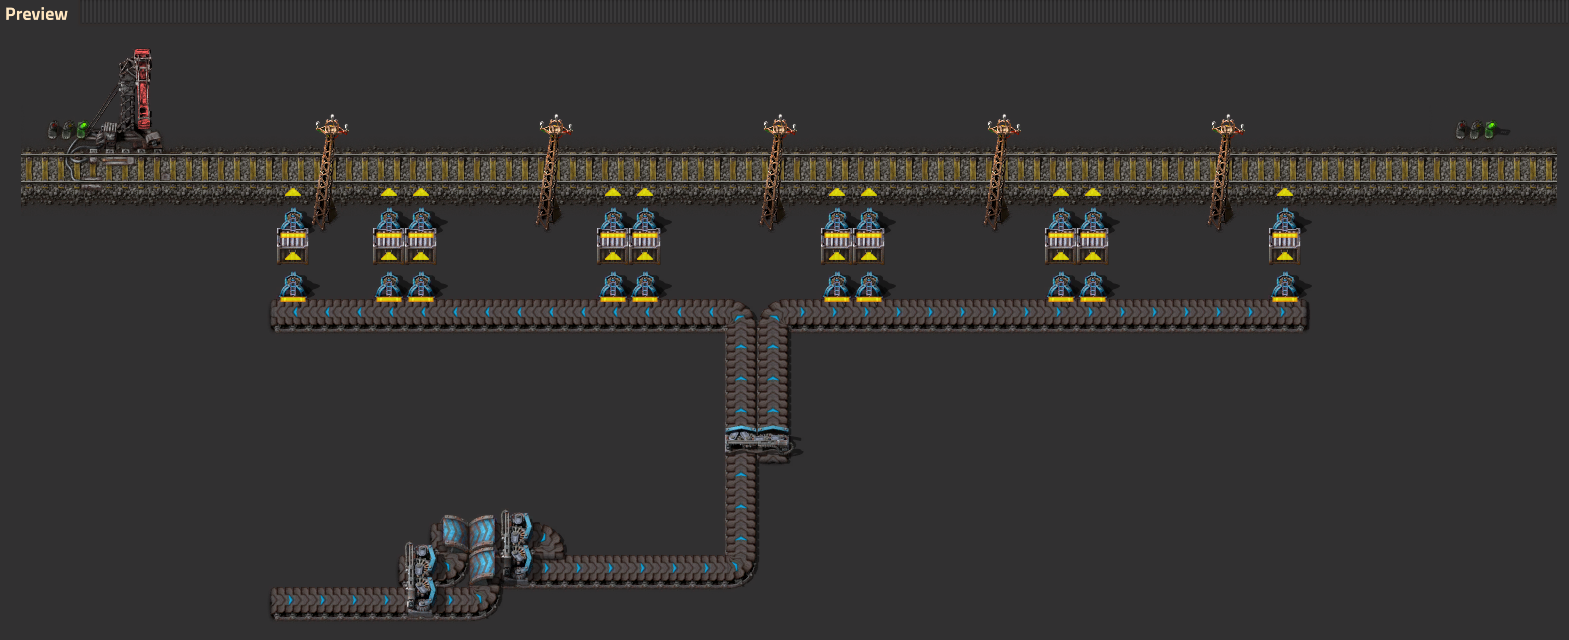Select the fourth big electric pole from left
The width and height of the screenshot is (1569, 640).
[x=1000, y=170]
